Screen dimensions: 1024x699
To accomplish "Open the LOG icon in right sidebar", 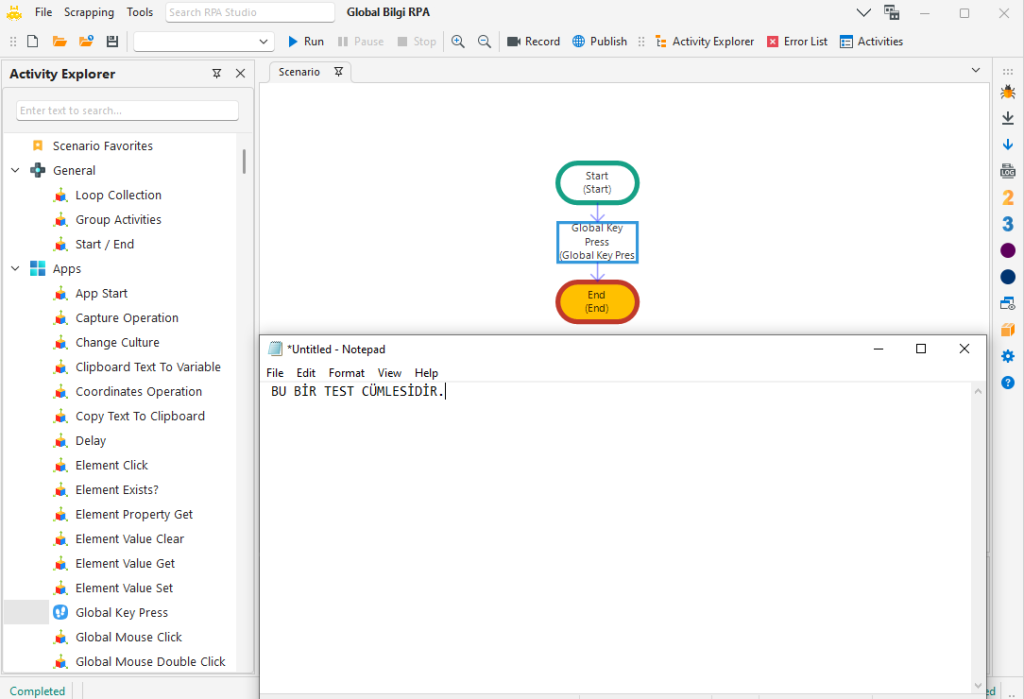I will click(x=1007, y=171).
